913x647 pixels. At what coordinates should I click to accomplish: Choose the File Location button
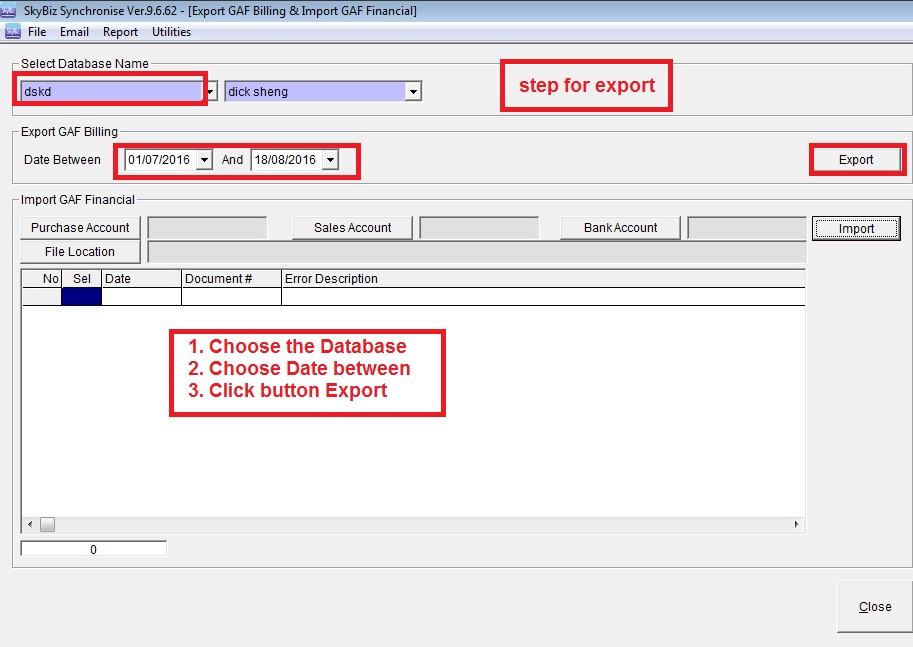(x=80, y=252)
